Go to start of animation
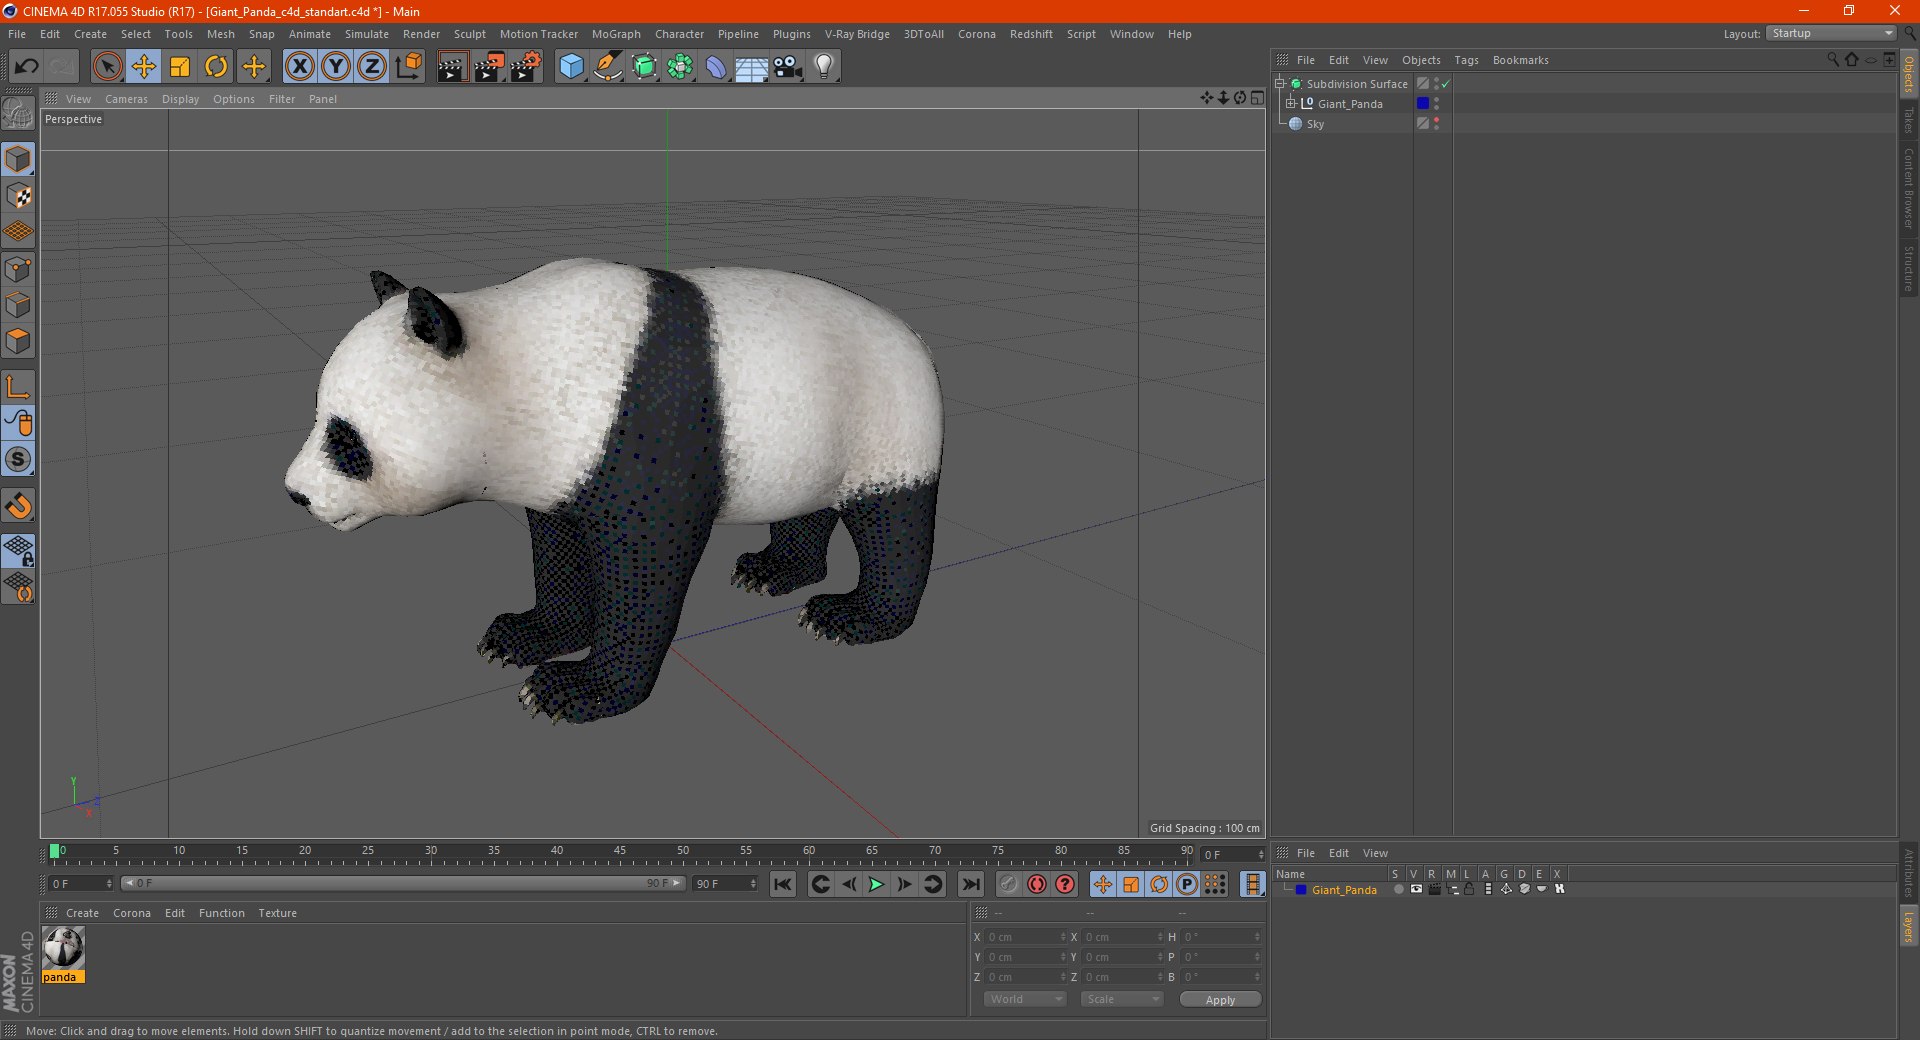Screen dimensions: 1920x1040 783,884
